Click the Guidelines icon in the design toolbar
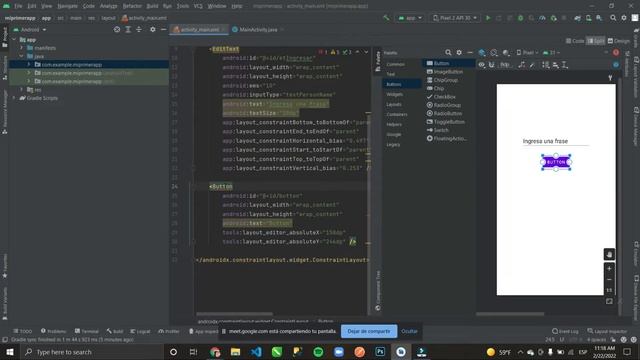640x360 pixels. tap(565, 64)
